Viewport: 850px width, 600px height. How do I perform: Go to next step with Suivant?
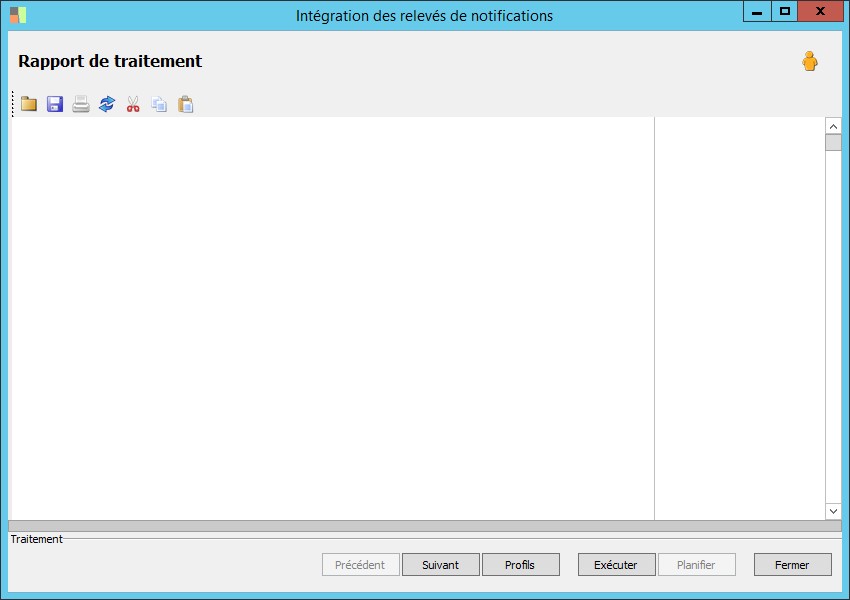pos(441,565)
